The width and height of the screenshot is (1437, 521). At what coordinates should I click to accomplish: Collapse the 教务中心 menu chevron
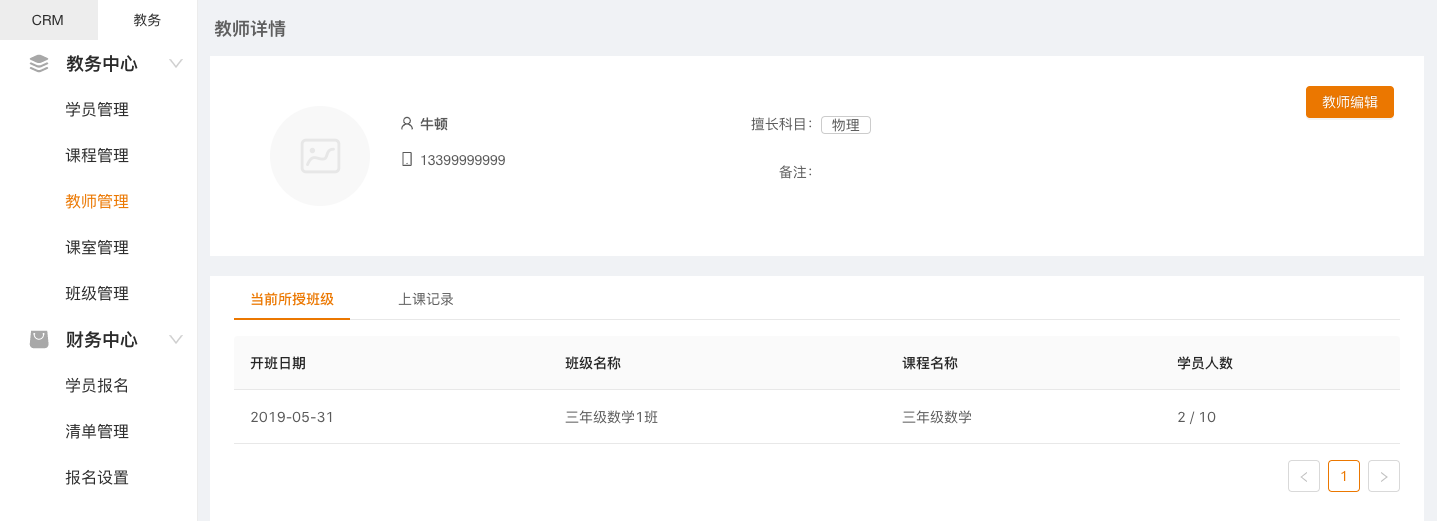pyautogui.click(x=176, y=64)
